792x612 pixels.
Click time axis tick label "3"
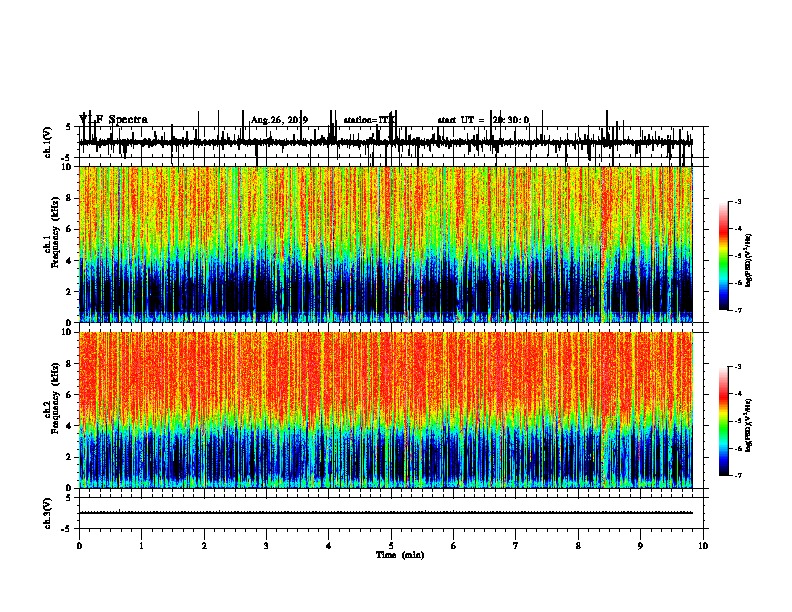click(x=266, y=546)
